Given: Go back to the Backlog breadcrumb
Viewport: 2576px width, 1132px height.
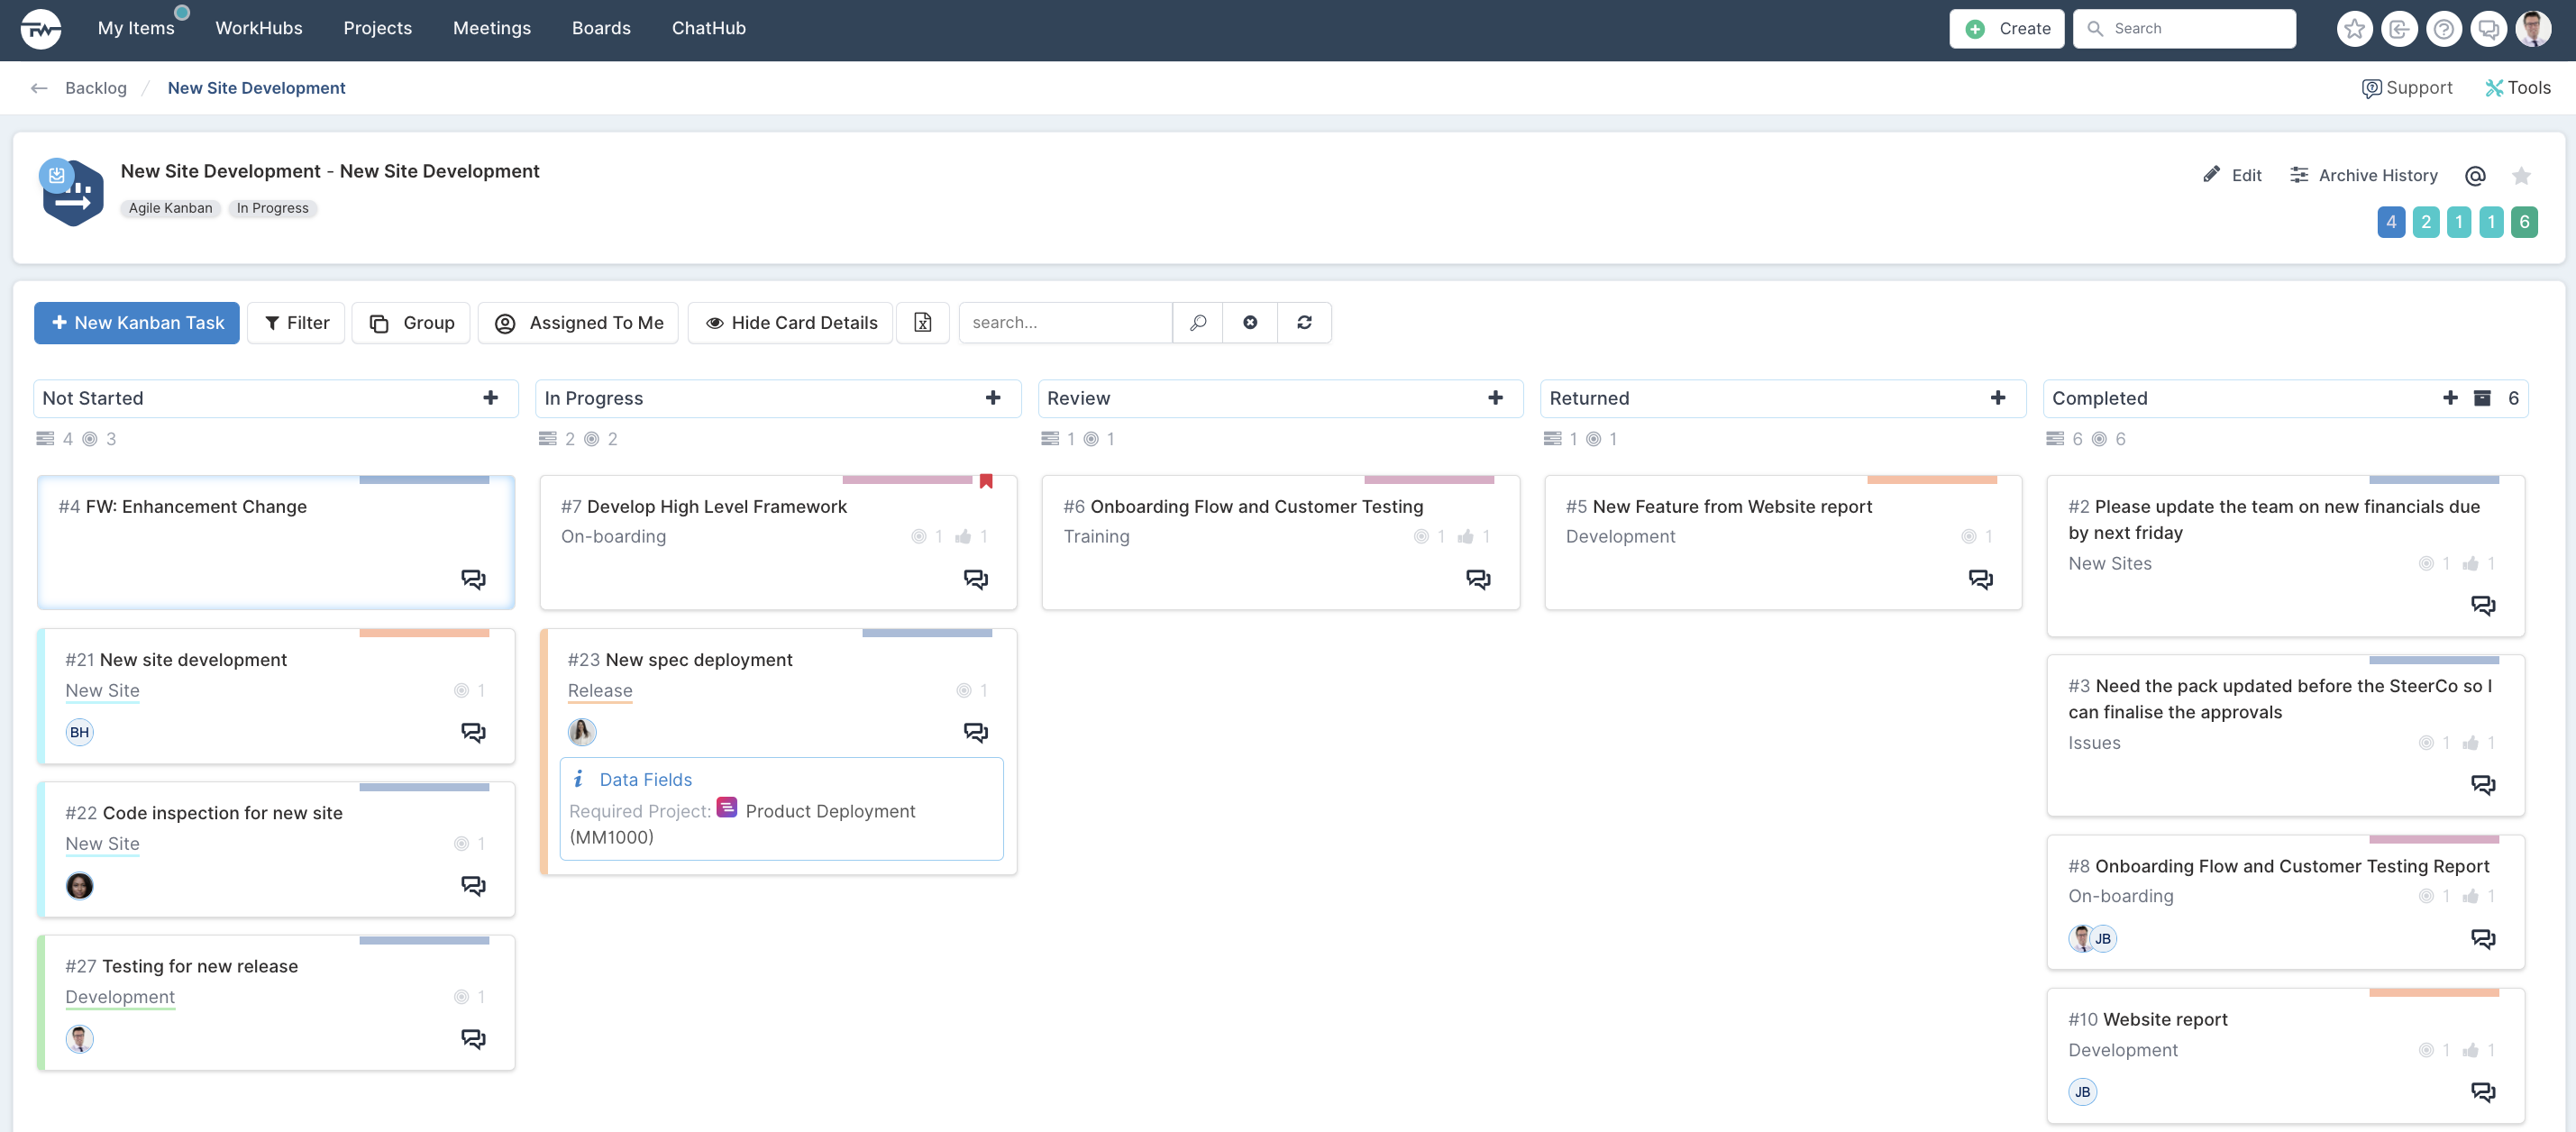Looking at the screenshot, I should pos(96,88).
